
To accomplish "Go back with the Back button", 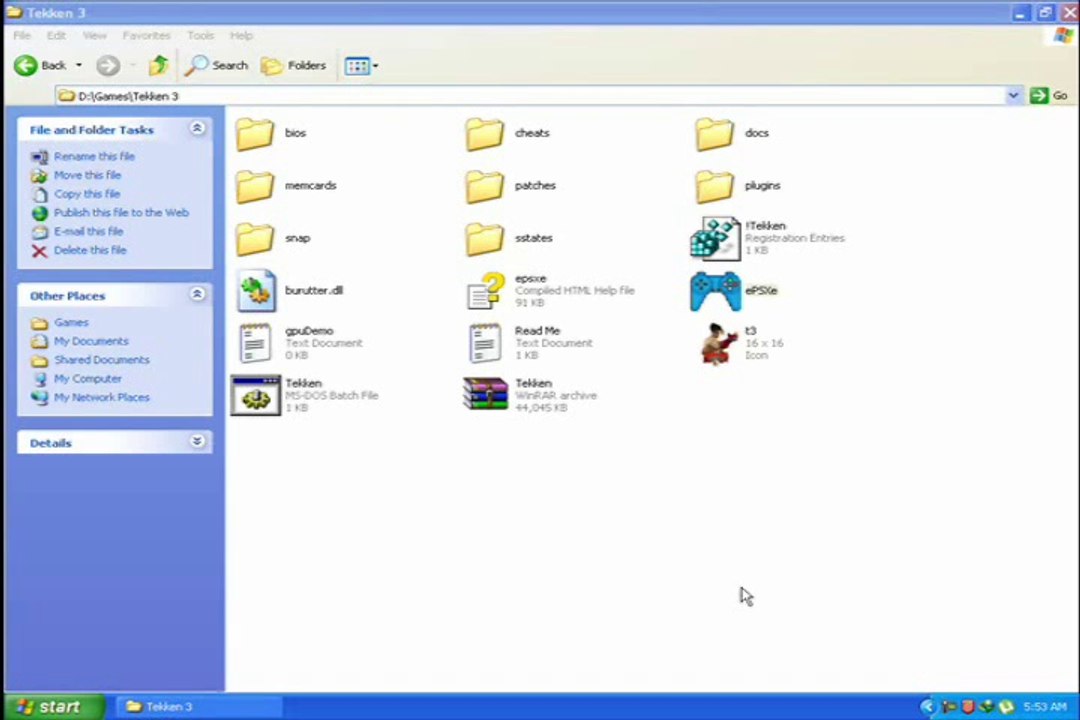I will (x=40, y=65).
